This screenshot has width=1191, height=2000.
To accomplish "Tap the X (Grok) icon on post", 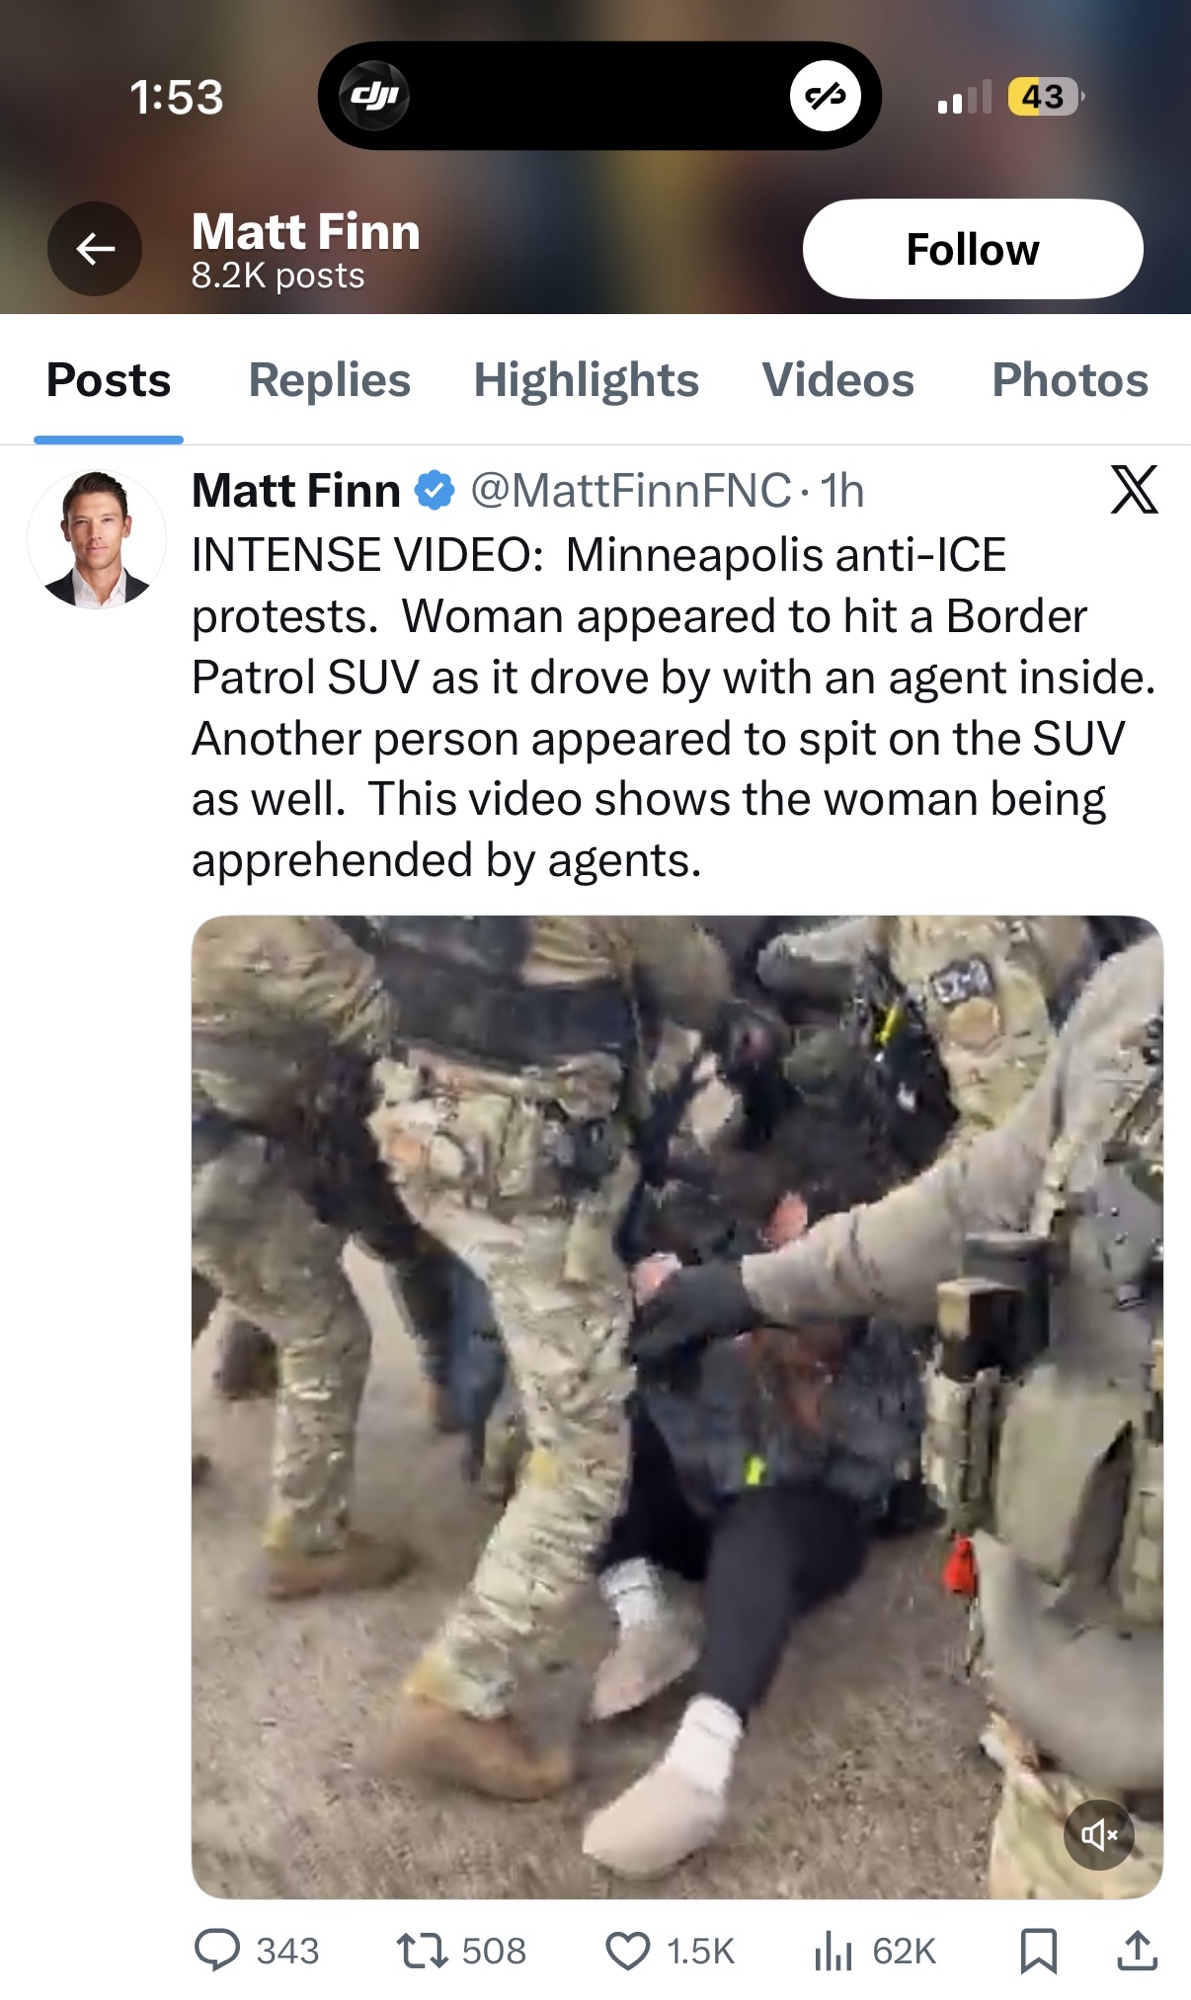I will point(1134,489).
